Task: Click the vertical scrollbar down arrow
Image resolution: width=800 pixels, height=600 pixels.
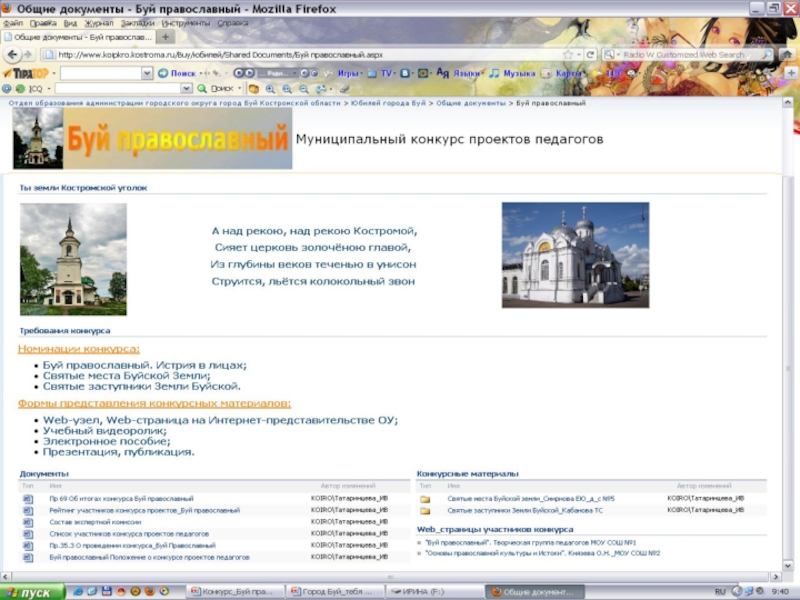Action: click(788, 565)
